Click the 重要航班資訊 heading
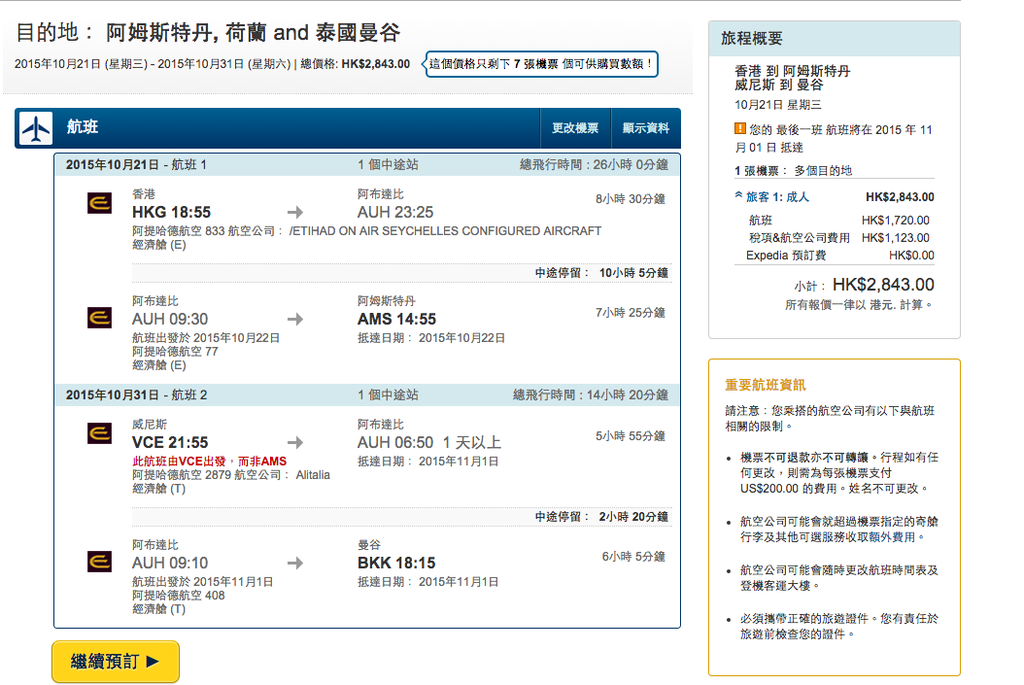 click(765, 385)
